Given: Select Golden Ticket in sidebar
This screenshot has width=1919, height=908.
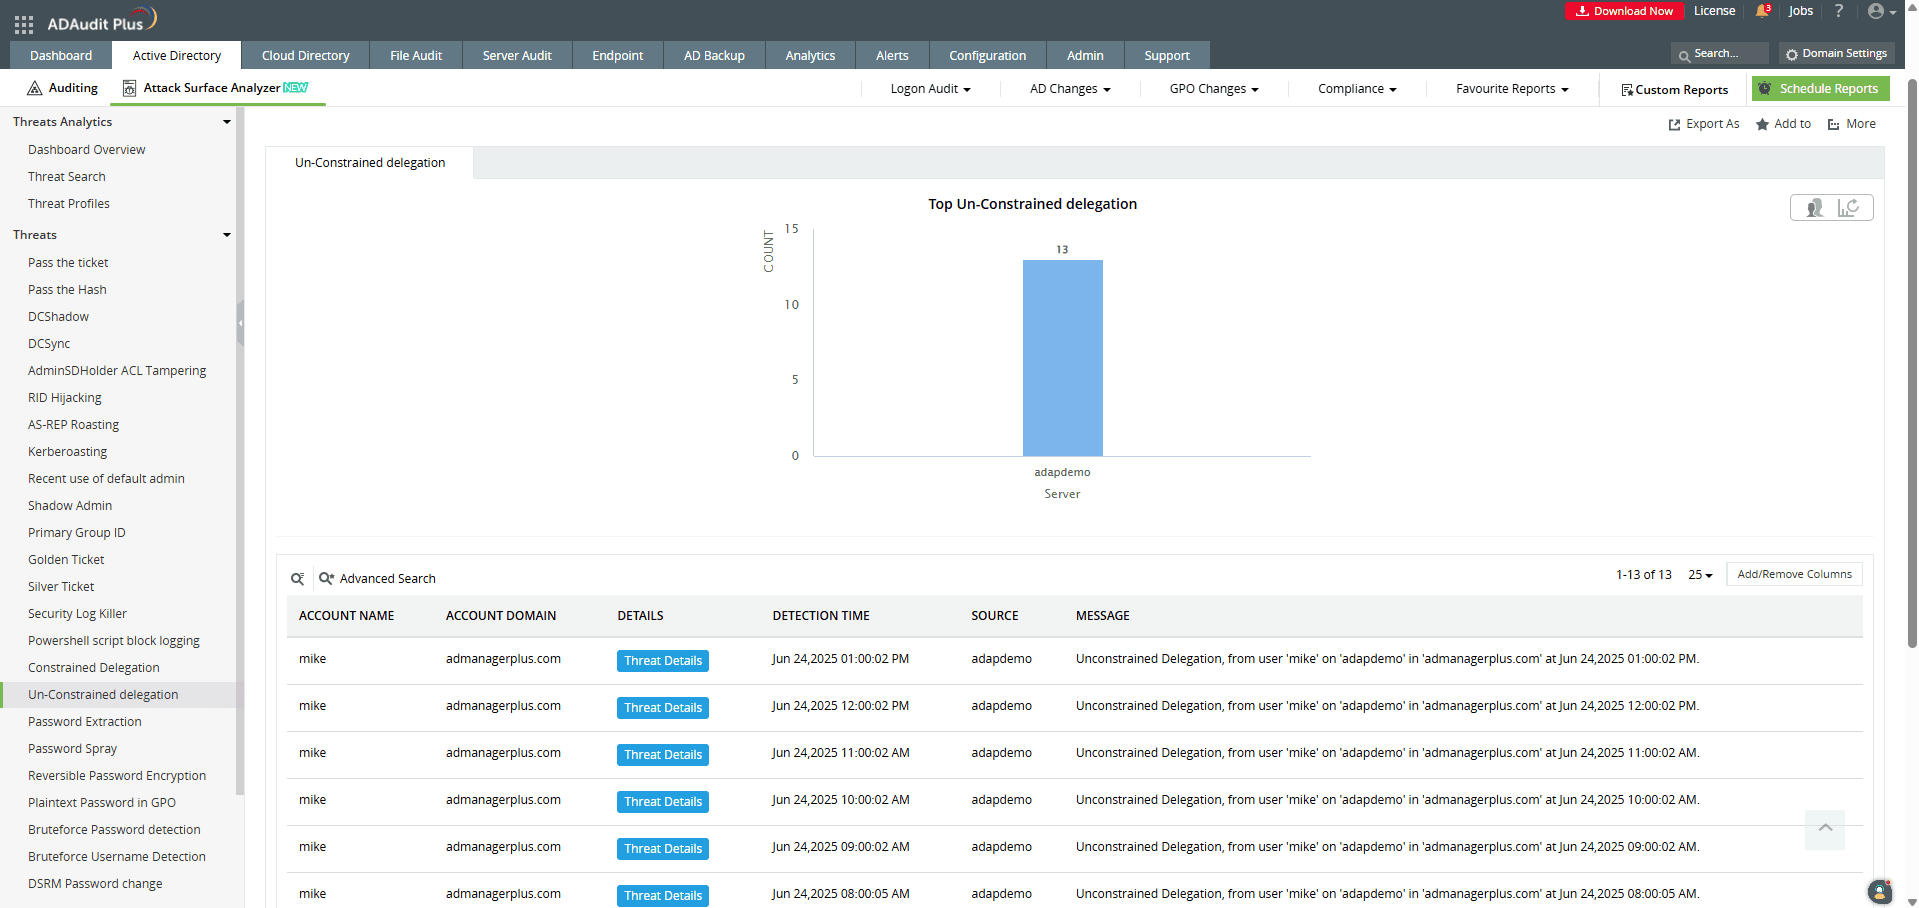Looking at the screenshot, I should pos(66,560).
